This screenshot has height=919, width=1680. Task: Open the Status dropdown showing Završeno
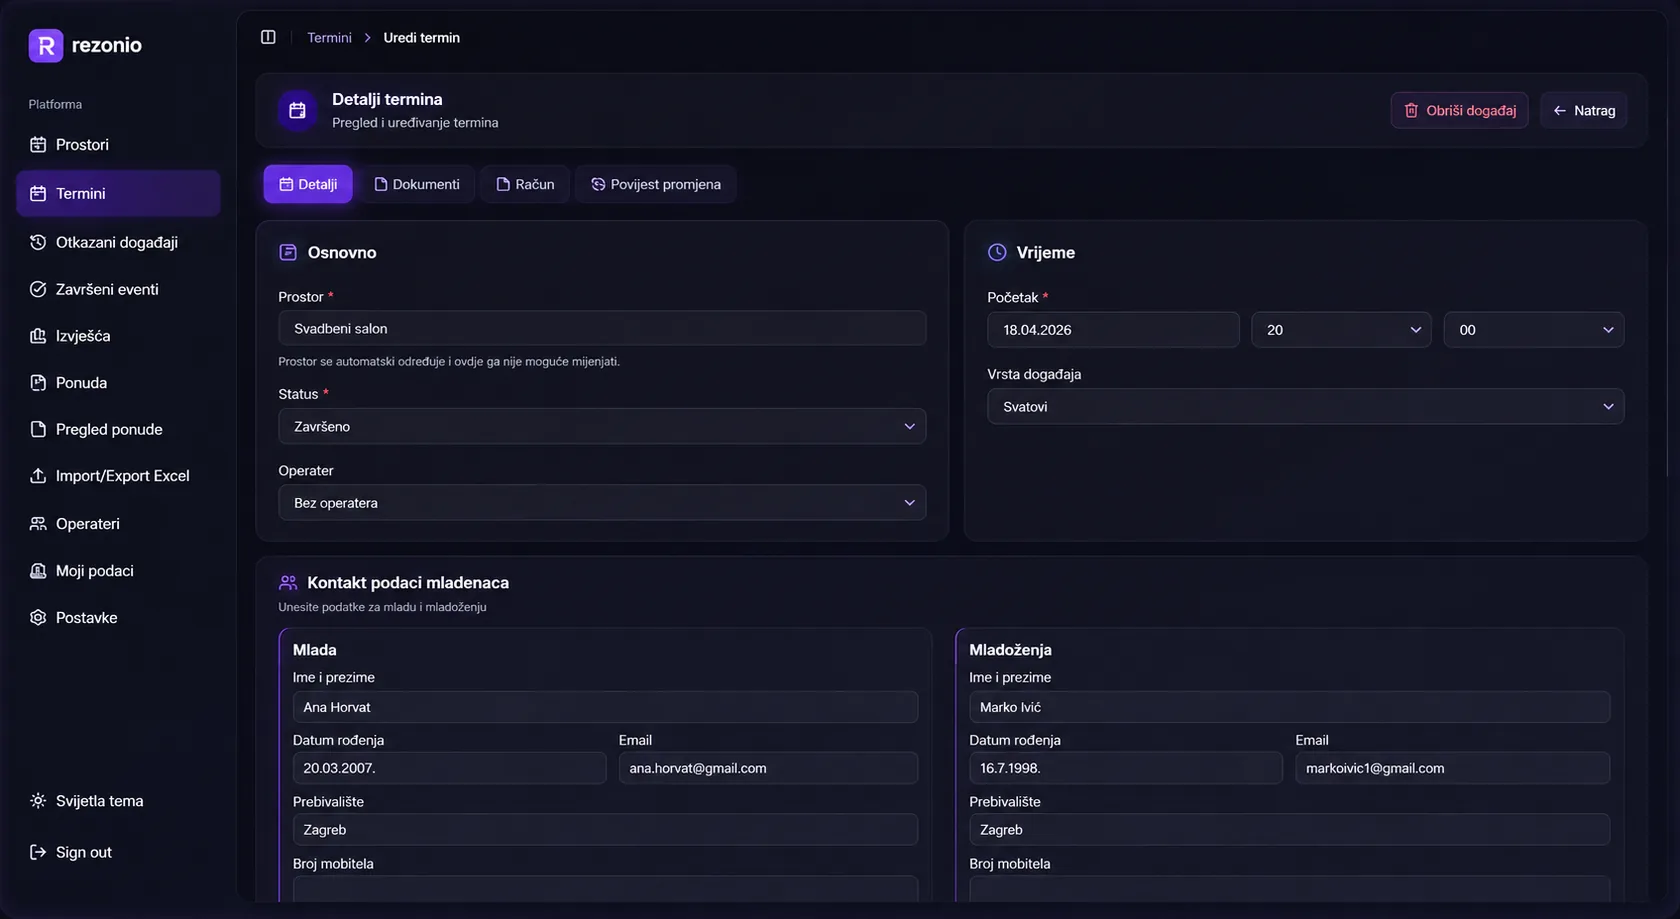point(602,426)
